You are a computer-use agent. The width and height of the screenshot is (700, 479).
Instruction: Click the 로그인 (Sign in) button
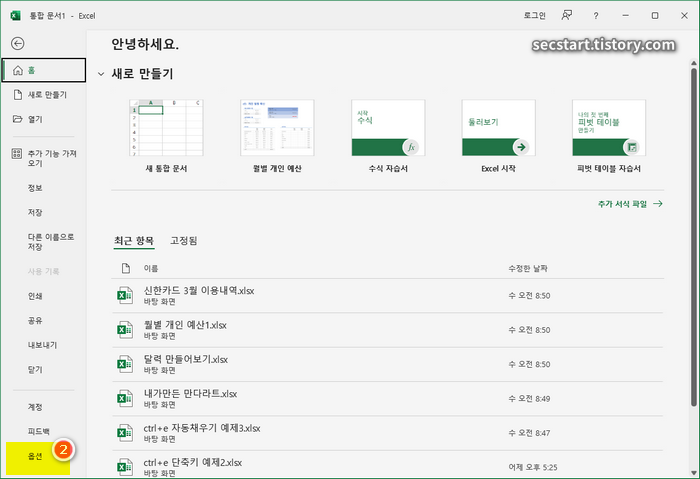click(x=534, y=16)
